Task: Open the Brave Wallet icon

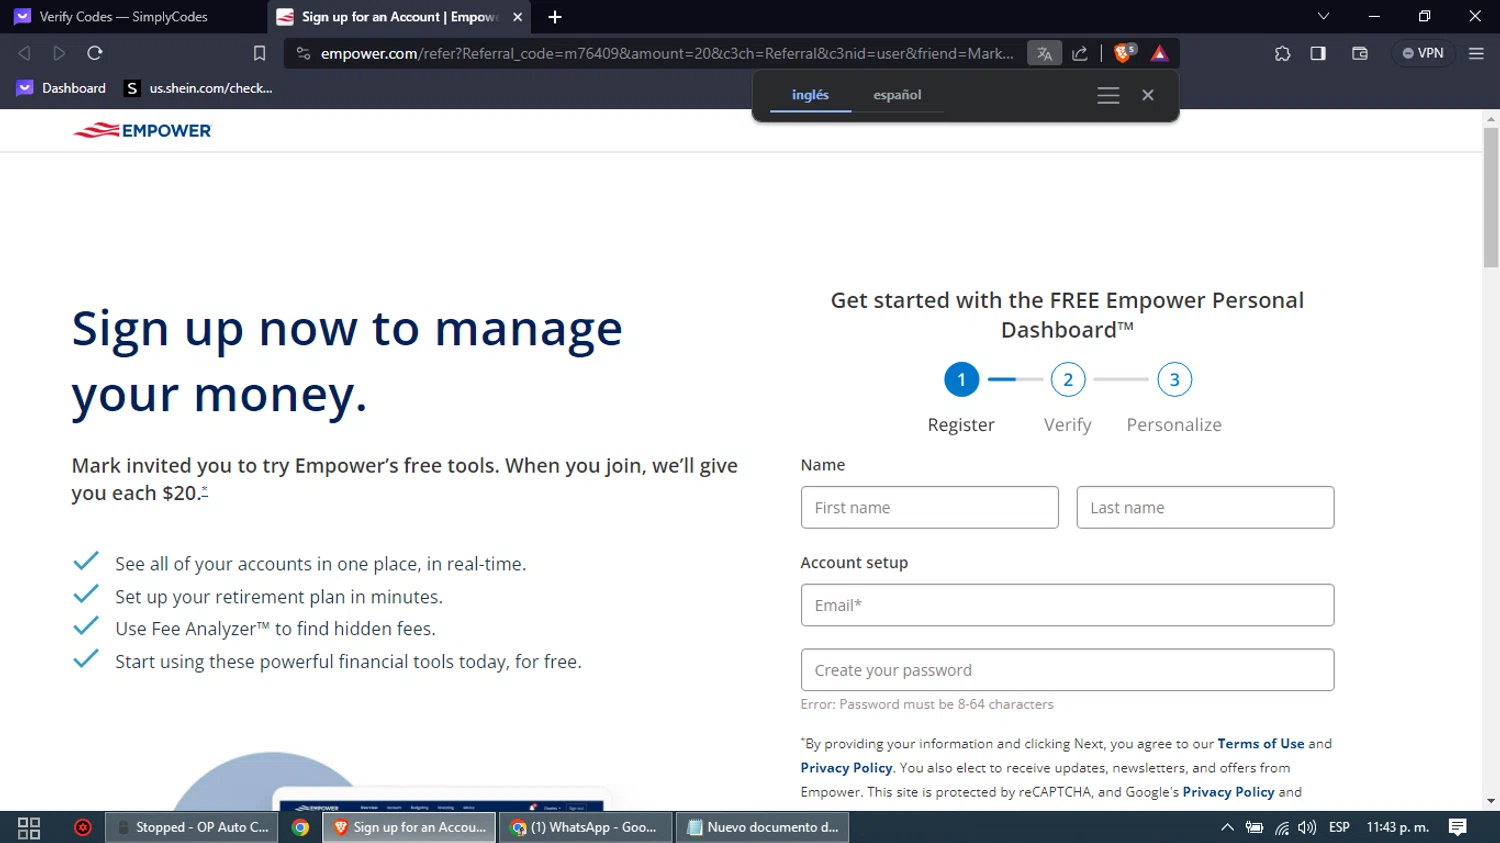Action: click(1360, 53)
